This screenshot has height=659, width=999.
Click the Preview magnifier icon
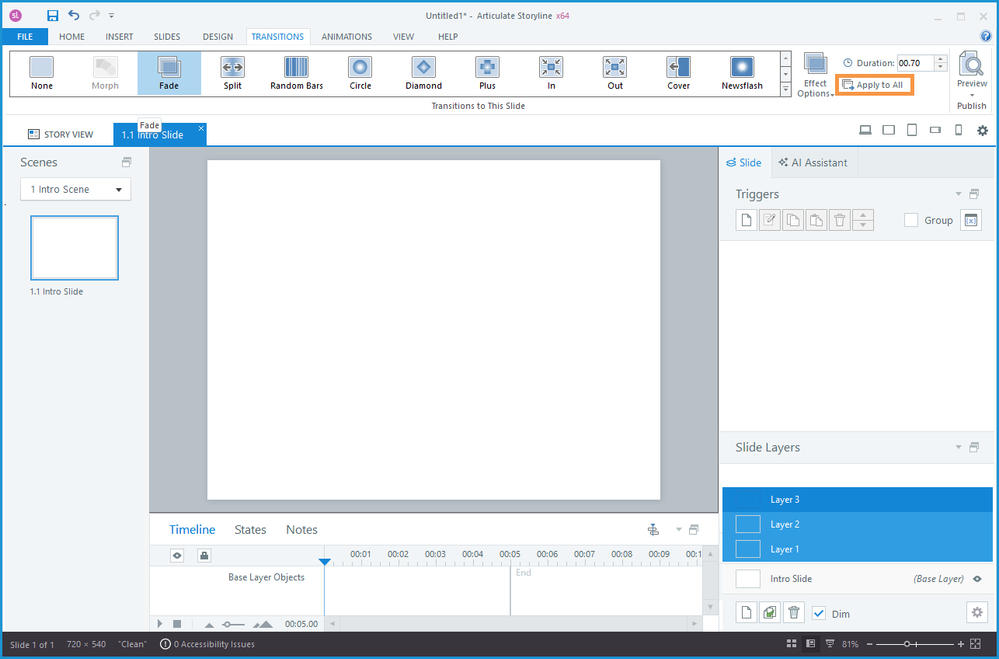(971, 65)
